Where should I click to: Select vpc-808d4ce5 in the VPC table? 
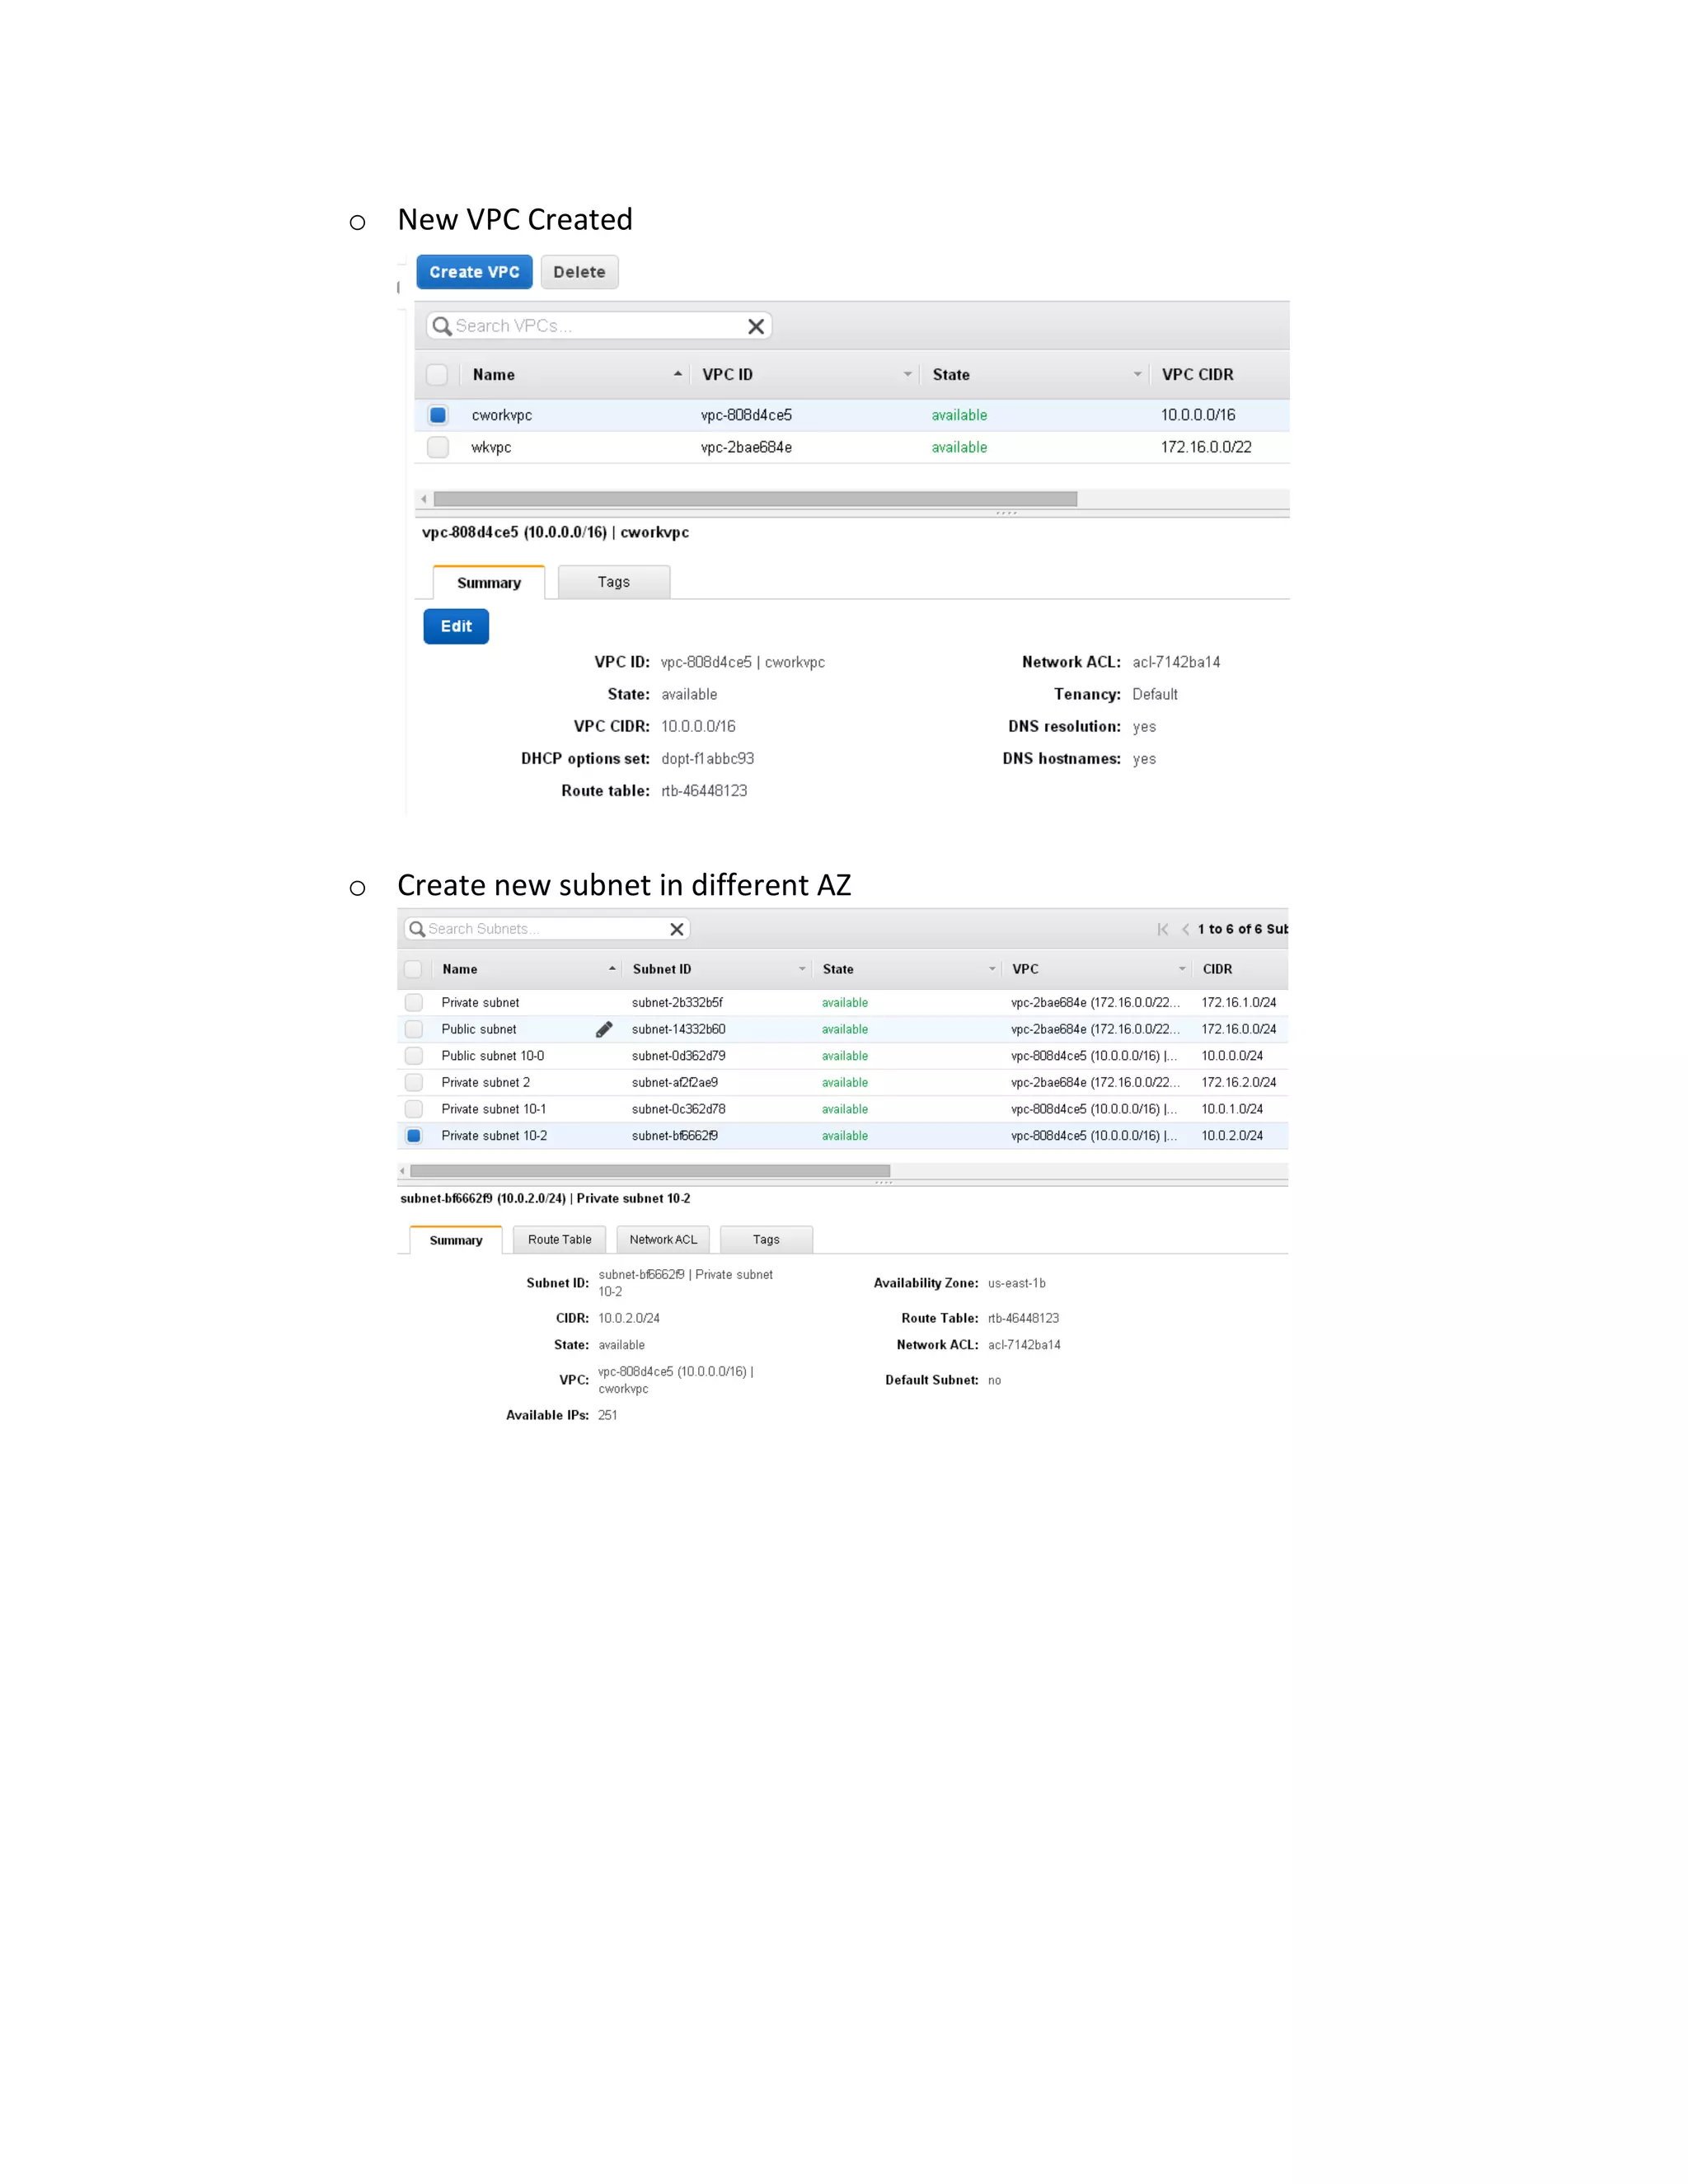tap(746, 415)
